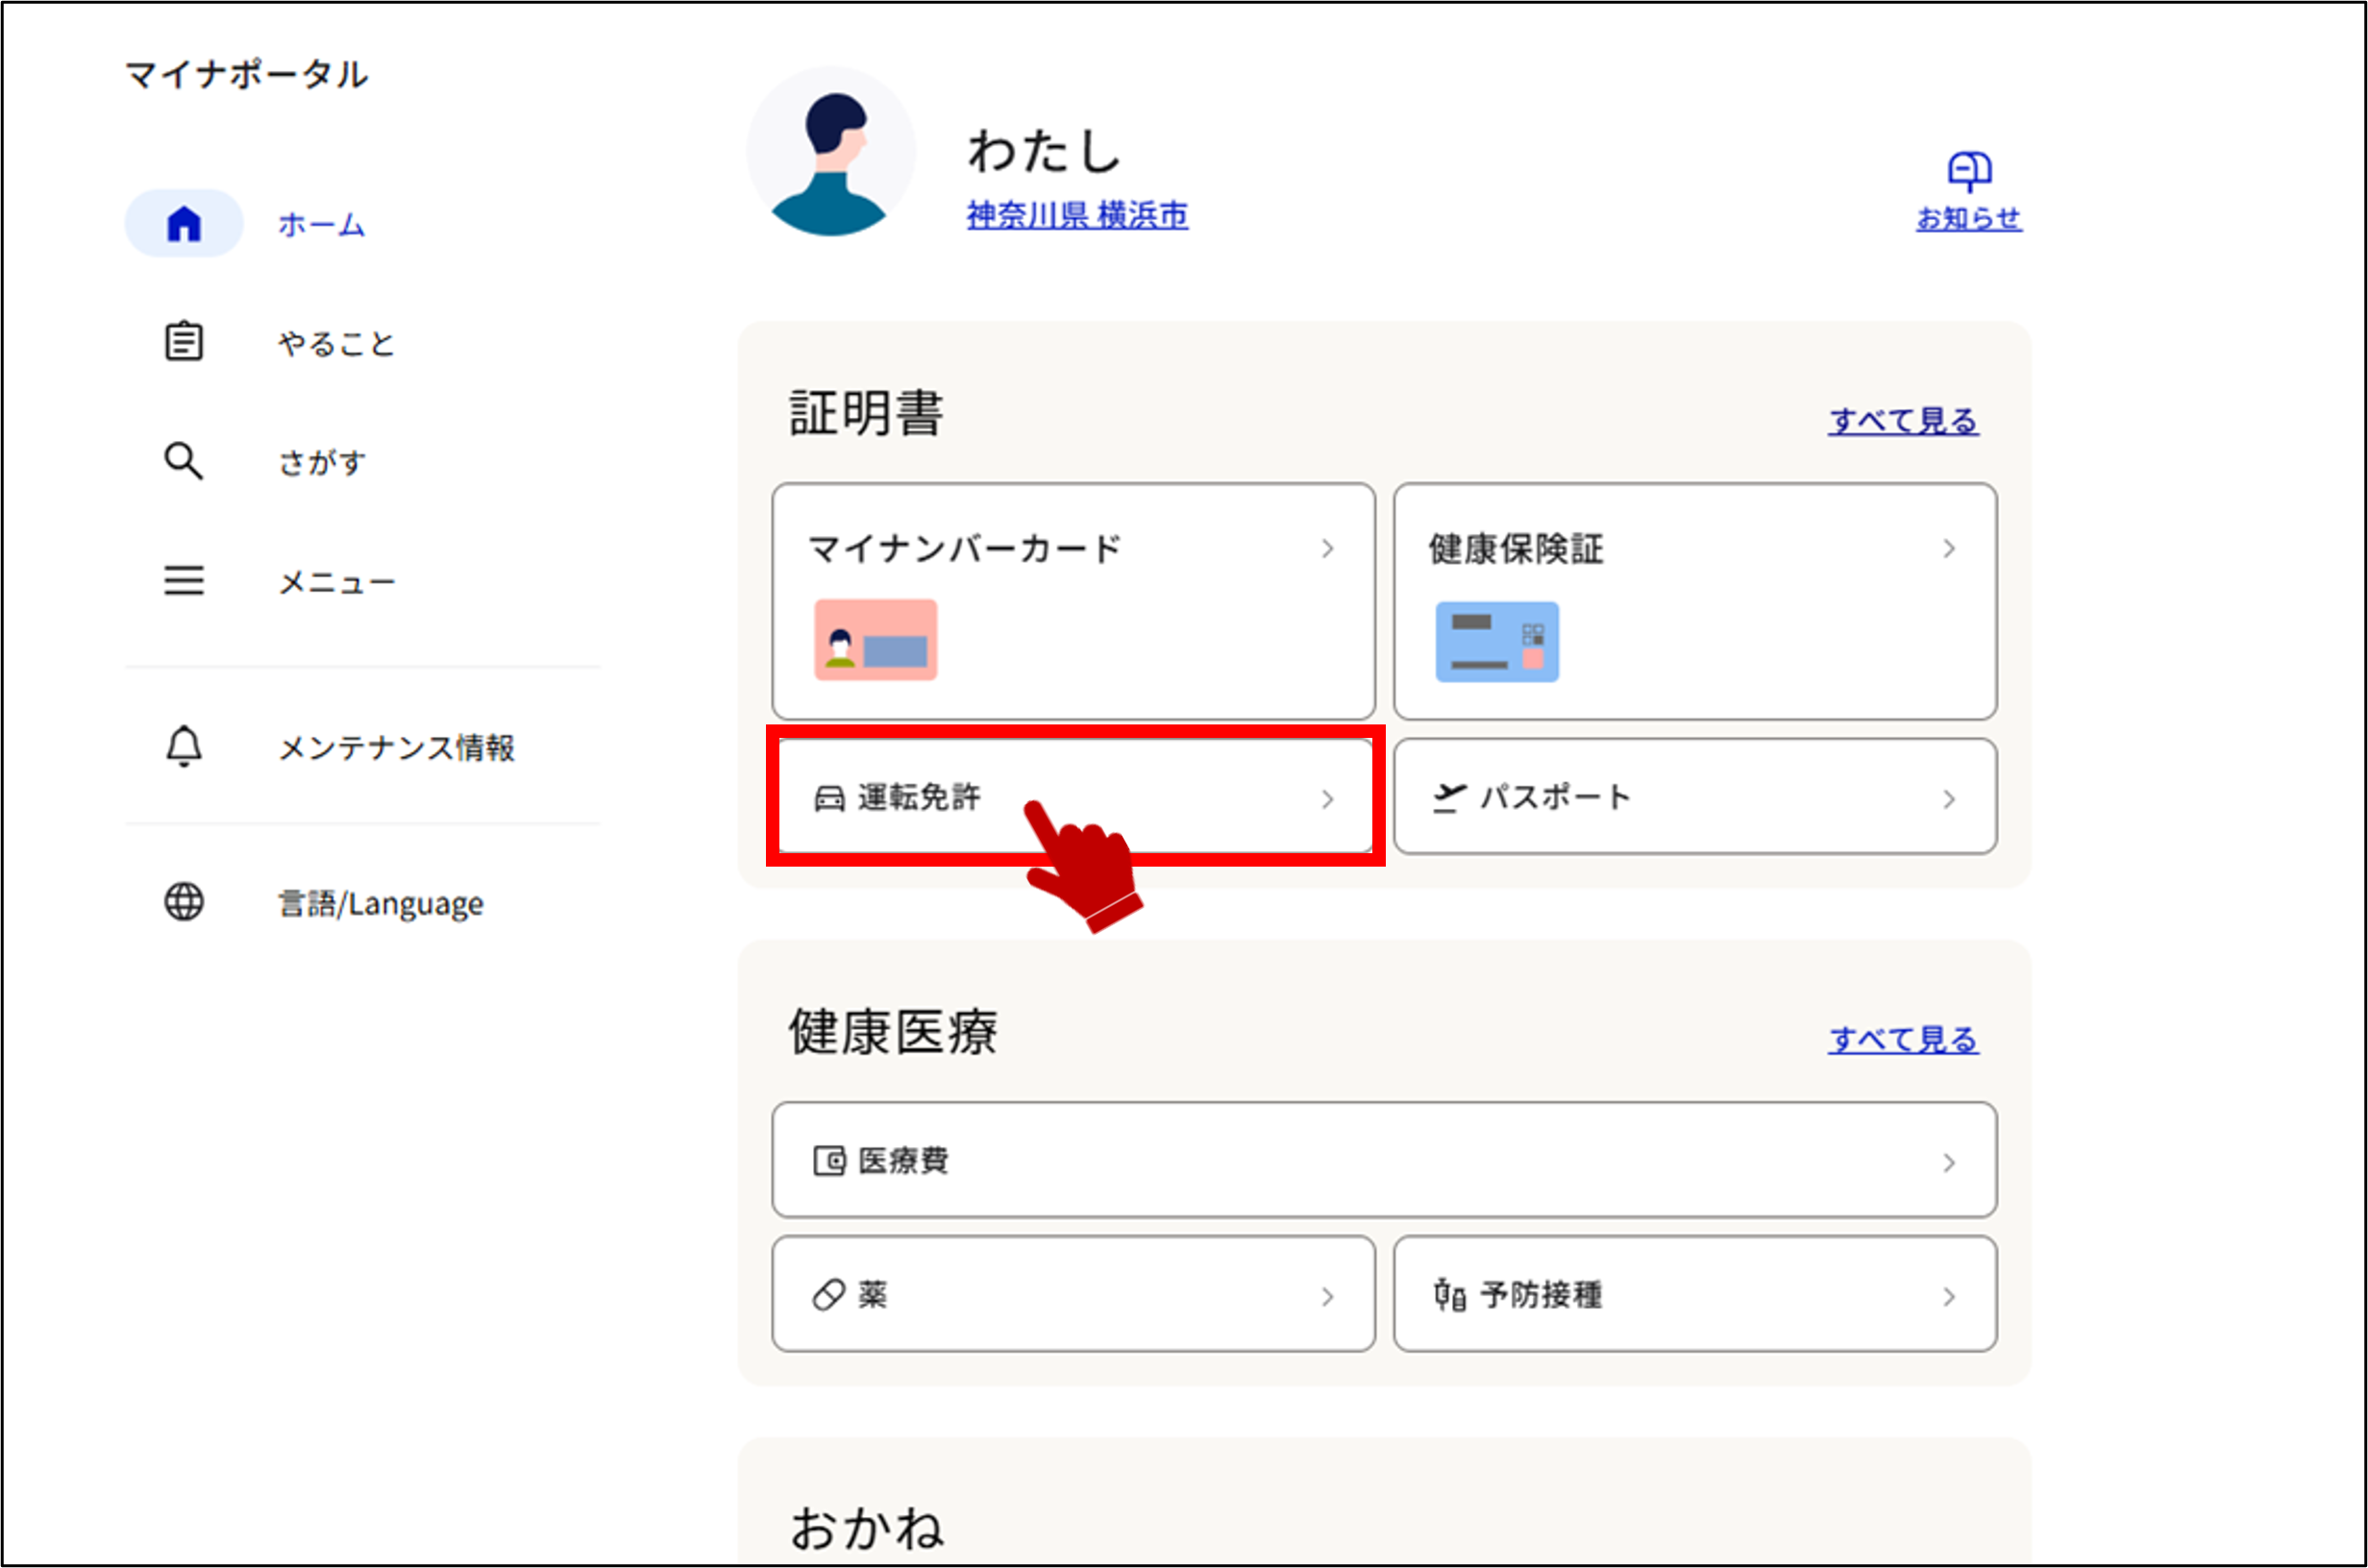Open the パスポート button

[x=1695, y=796]
